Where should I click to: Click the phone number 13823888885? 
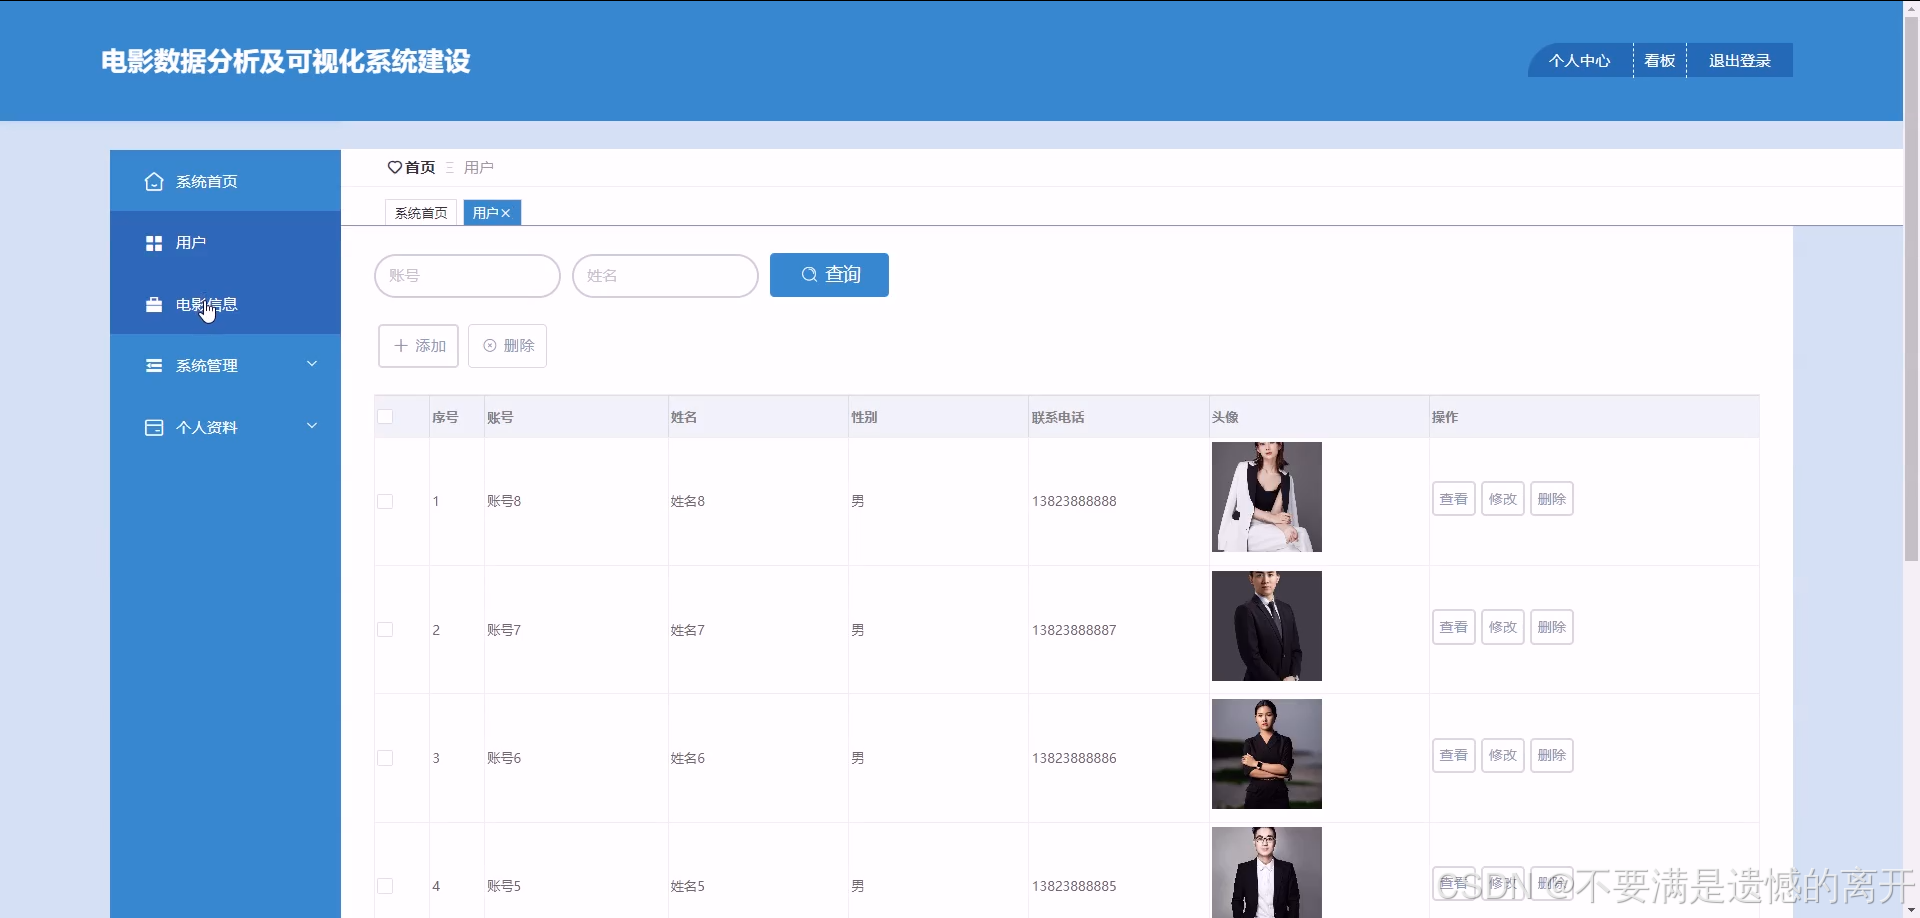pos(1074,886)
